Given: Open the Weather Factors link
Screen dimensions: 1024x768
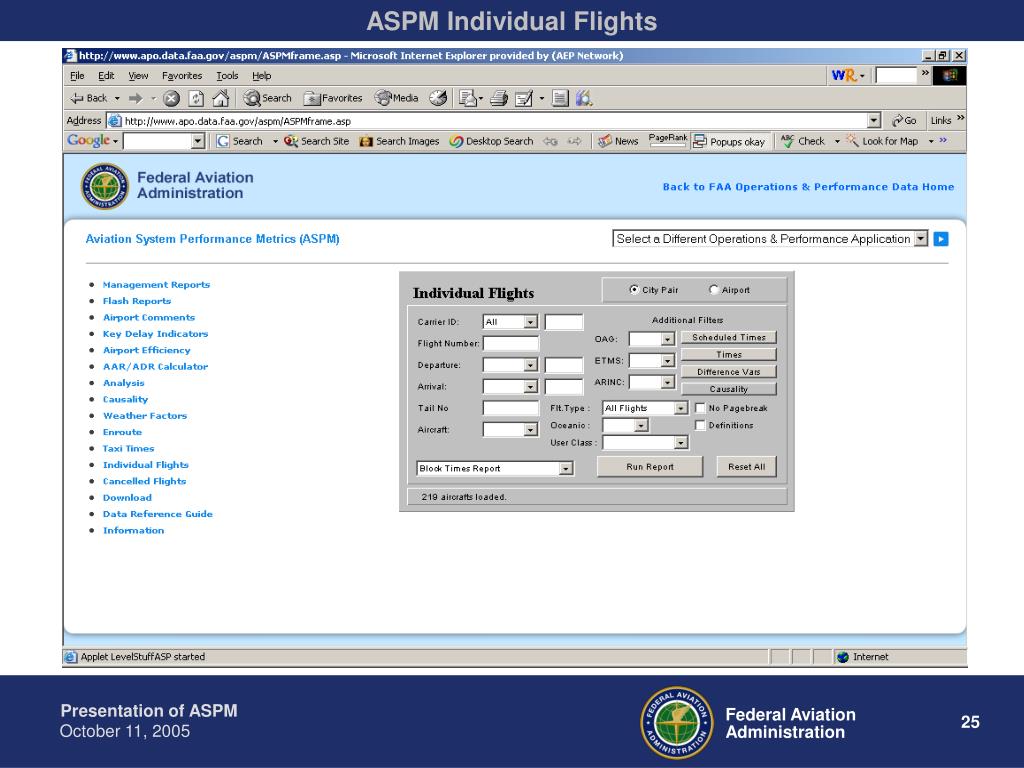Looking at the screenshot, I should point(145,416).
